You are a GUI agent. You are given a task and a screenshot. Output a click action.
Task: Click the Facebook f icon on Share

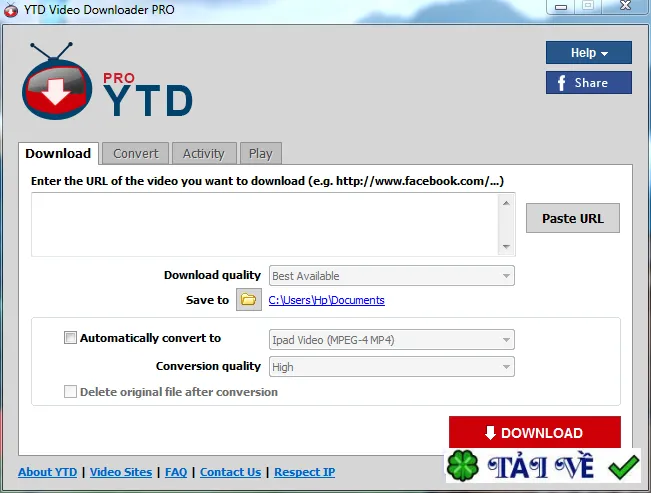(x=562, y=83)
